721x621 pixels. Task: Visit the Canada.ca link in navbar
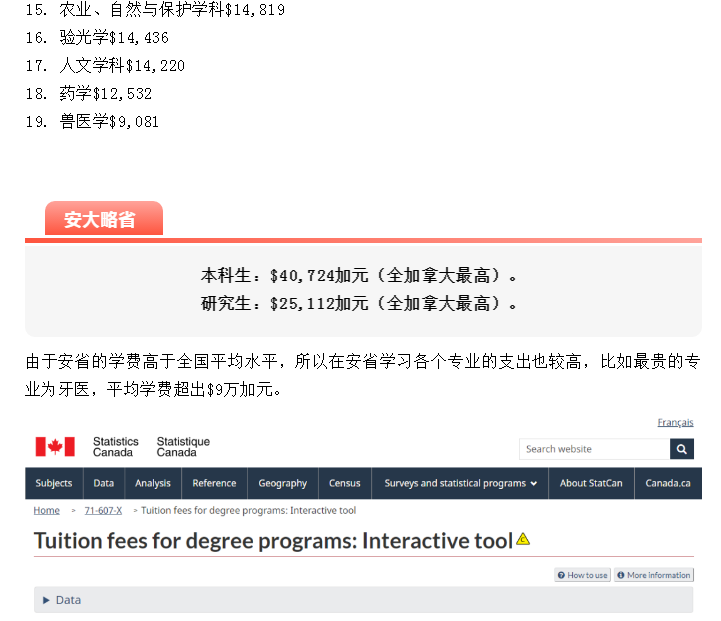[x=668, y=483]
